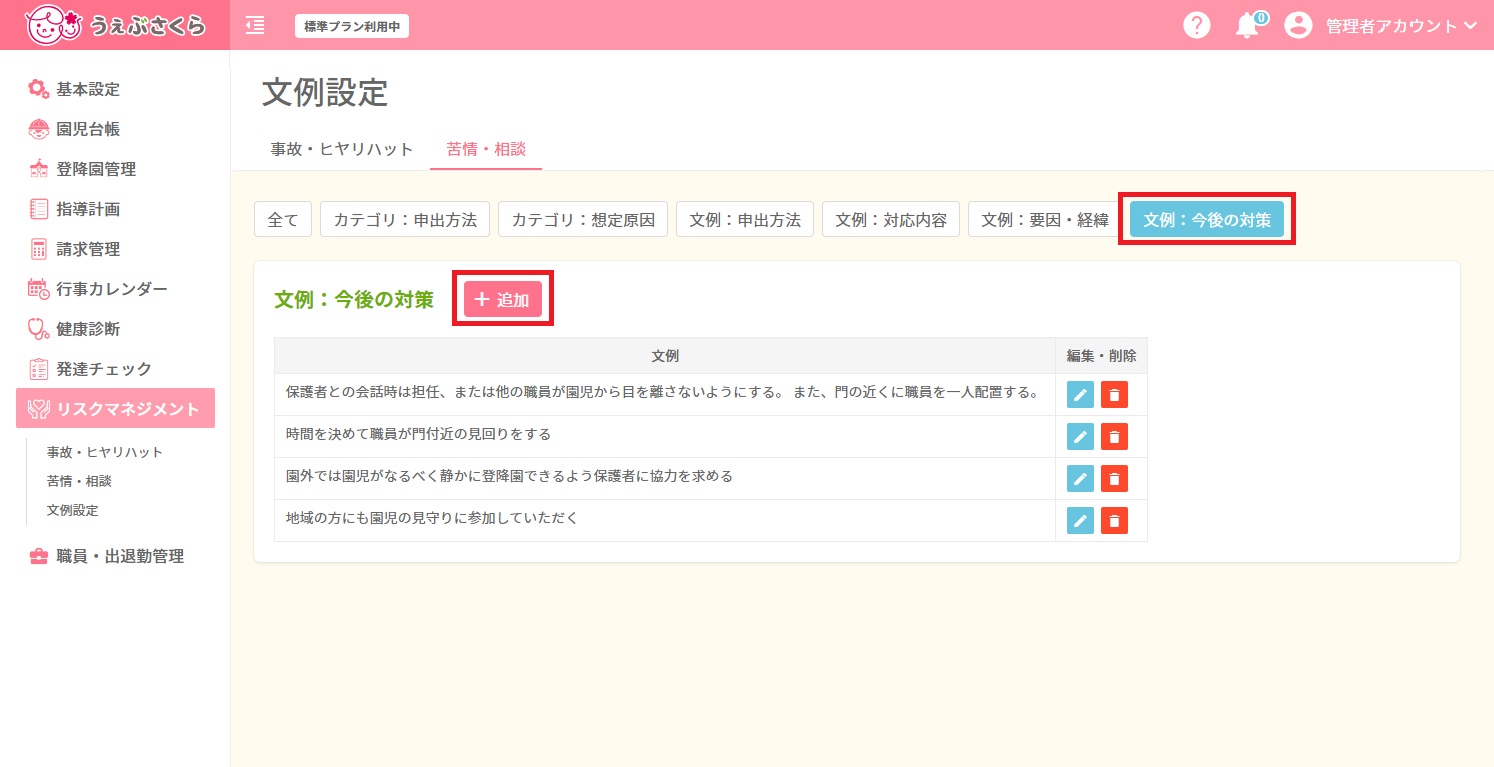Image resolution: width=1494 pixels, height=767 pixels.
Task: Click the 指導計画 notebook icon
Action: pyautogui.click(x=39, y=209)
